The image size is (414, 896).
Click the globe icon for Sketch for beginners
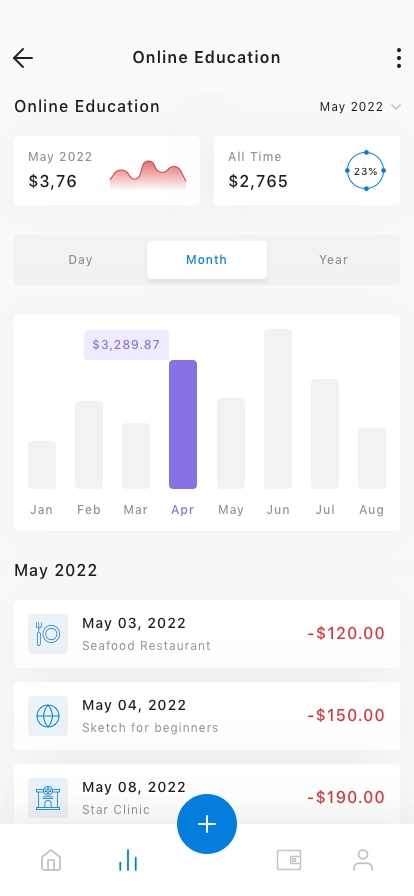(x=48, y=715)
